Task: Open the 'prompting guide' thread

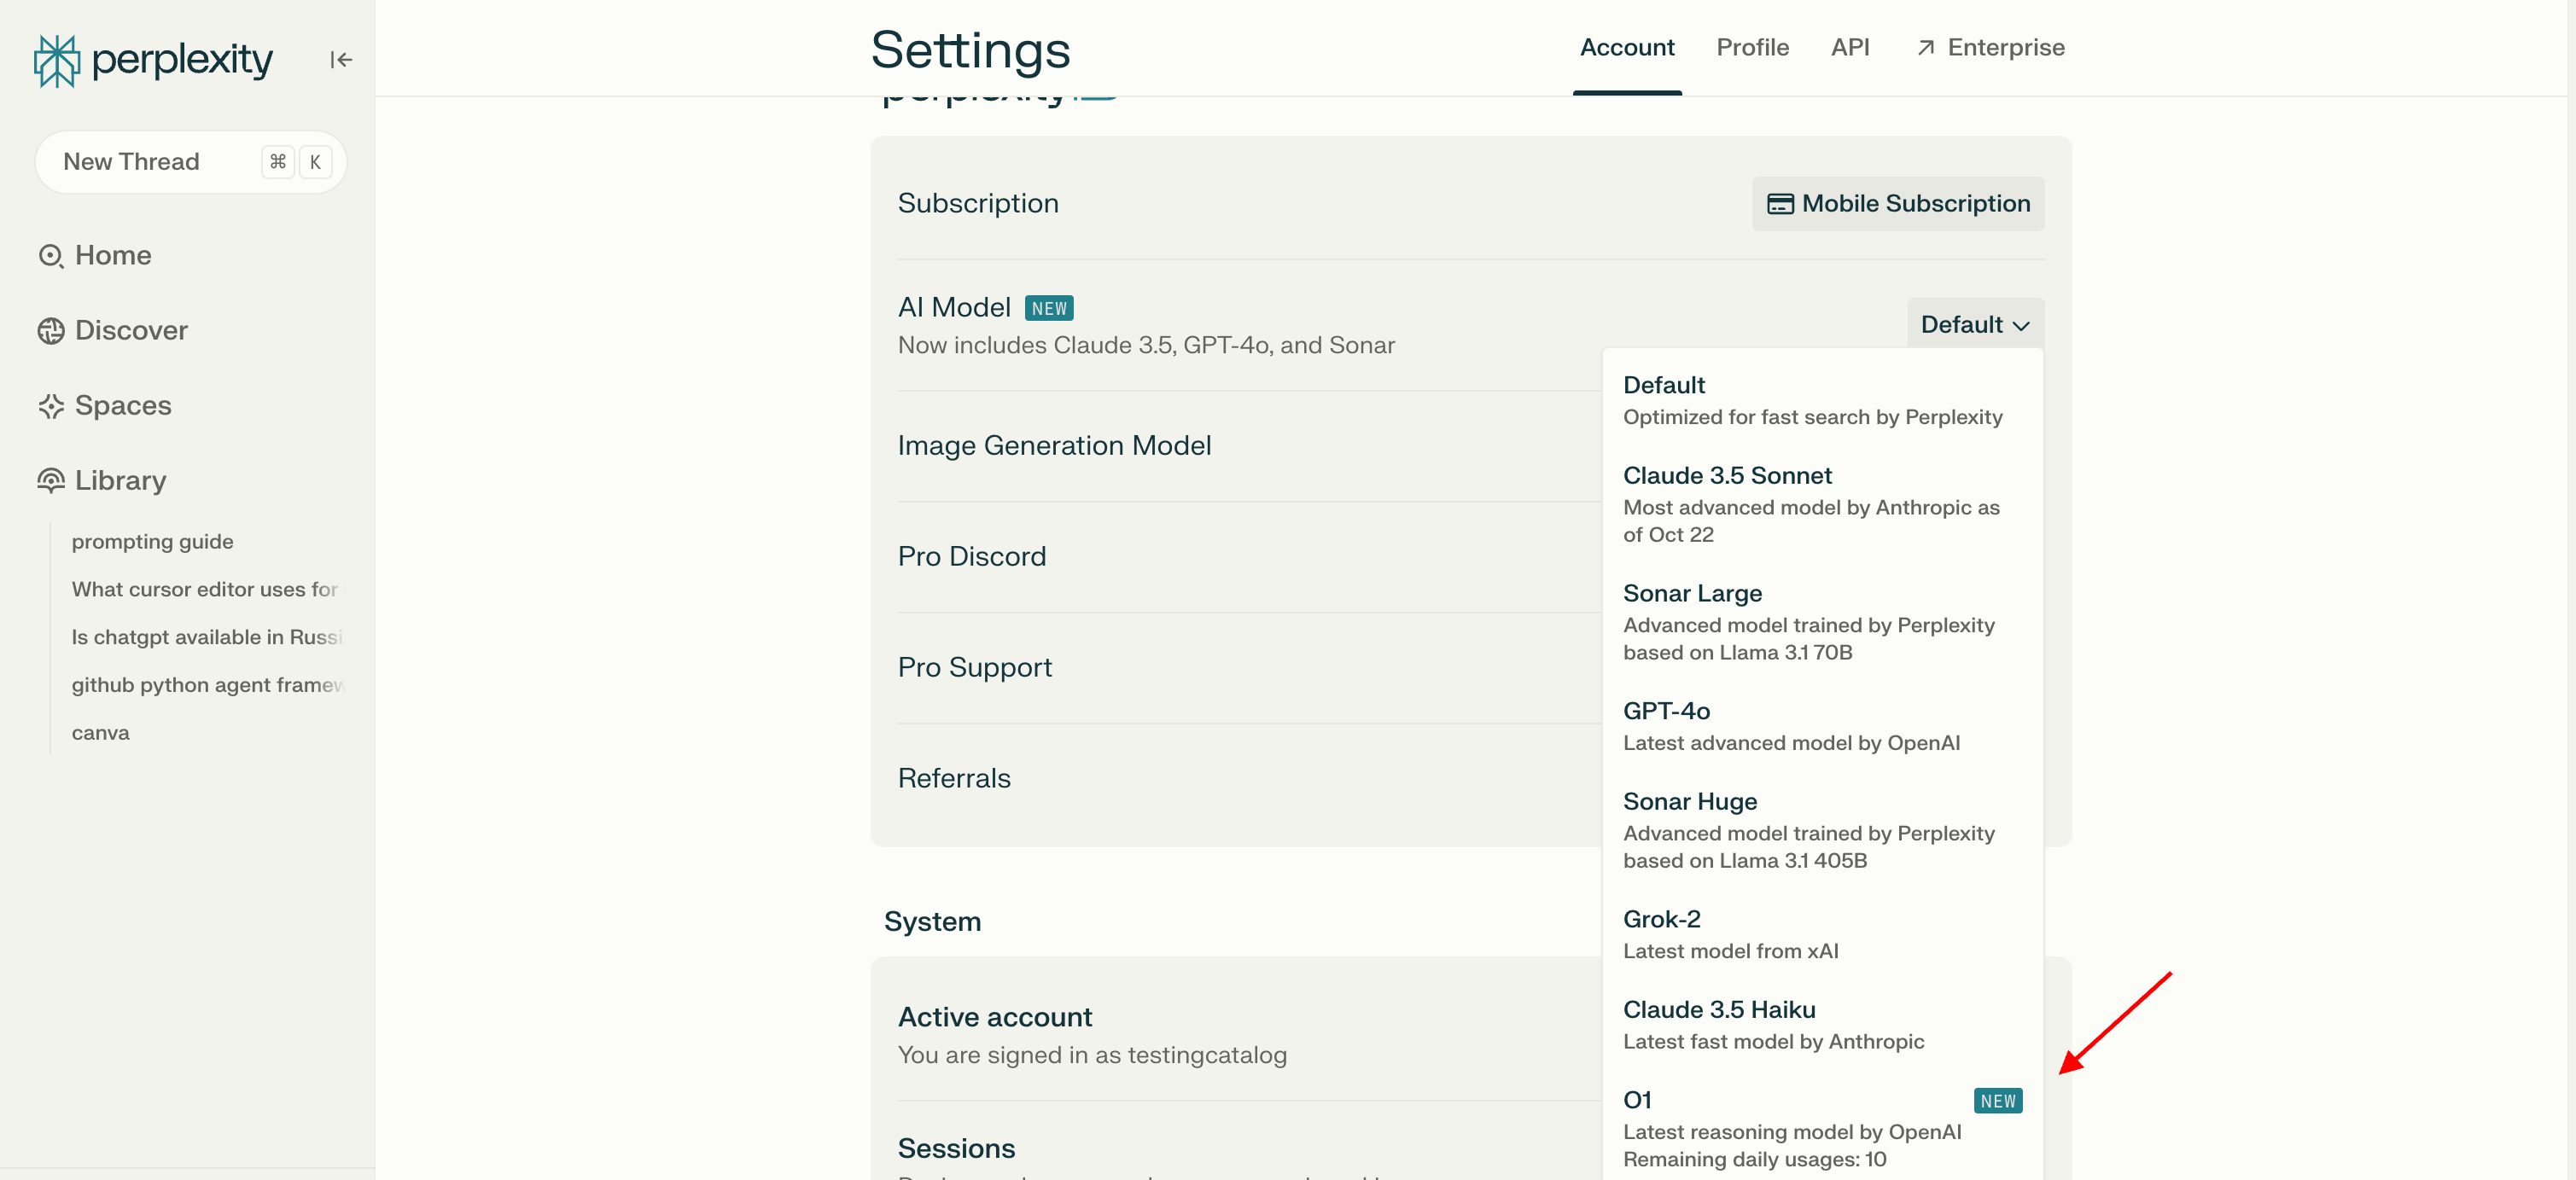Action: click(x=152, y=541)
